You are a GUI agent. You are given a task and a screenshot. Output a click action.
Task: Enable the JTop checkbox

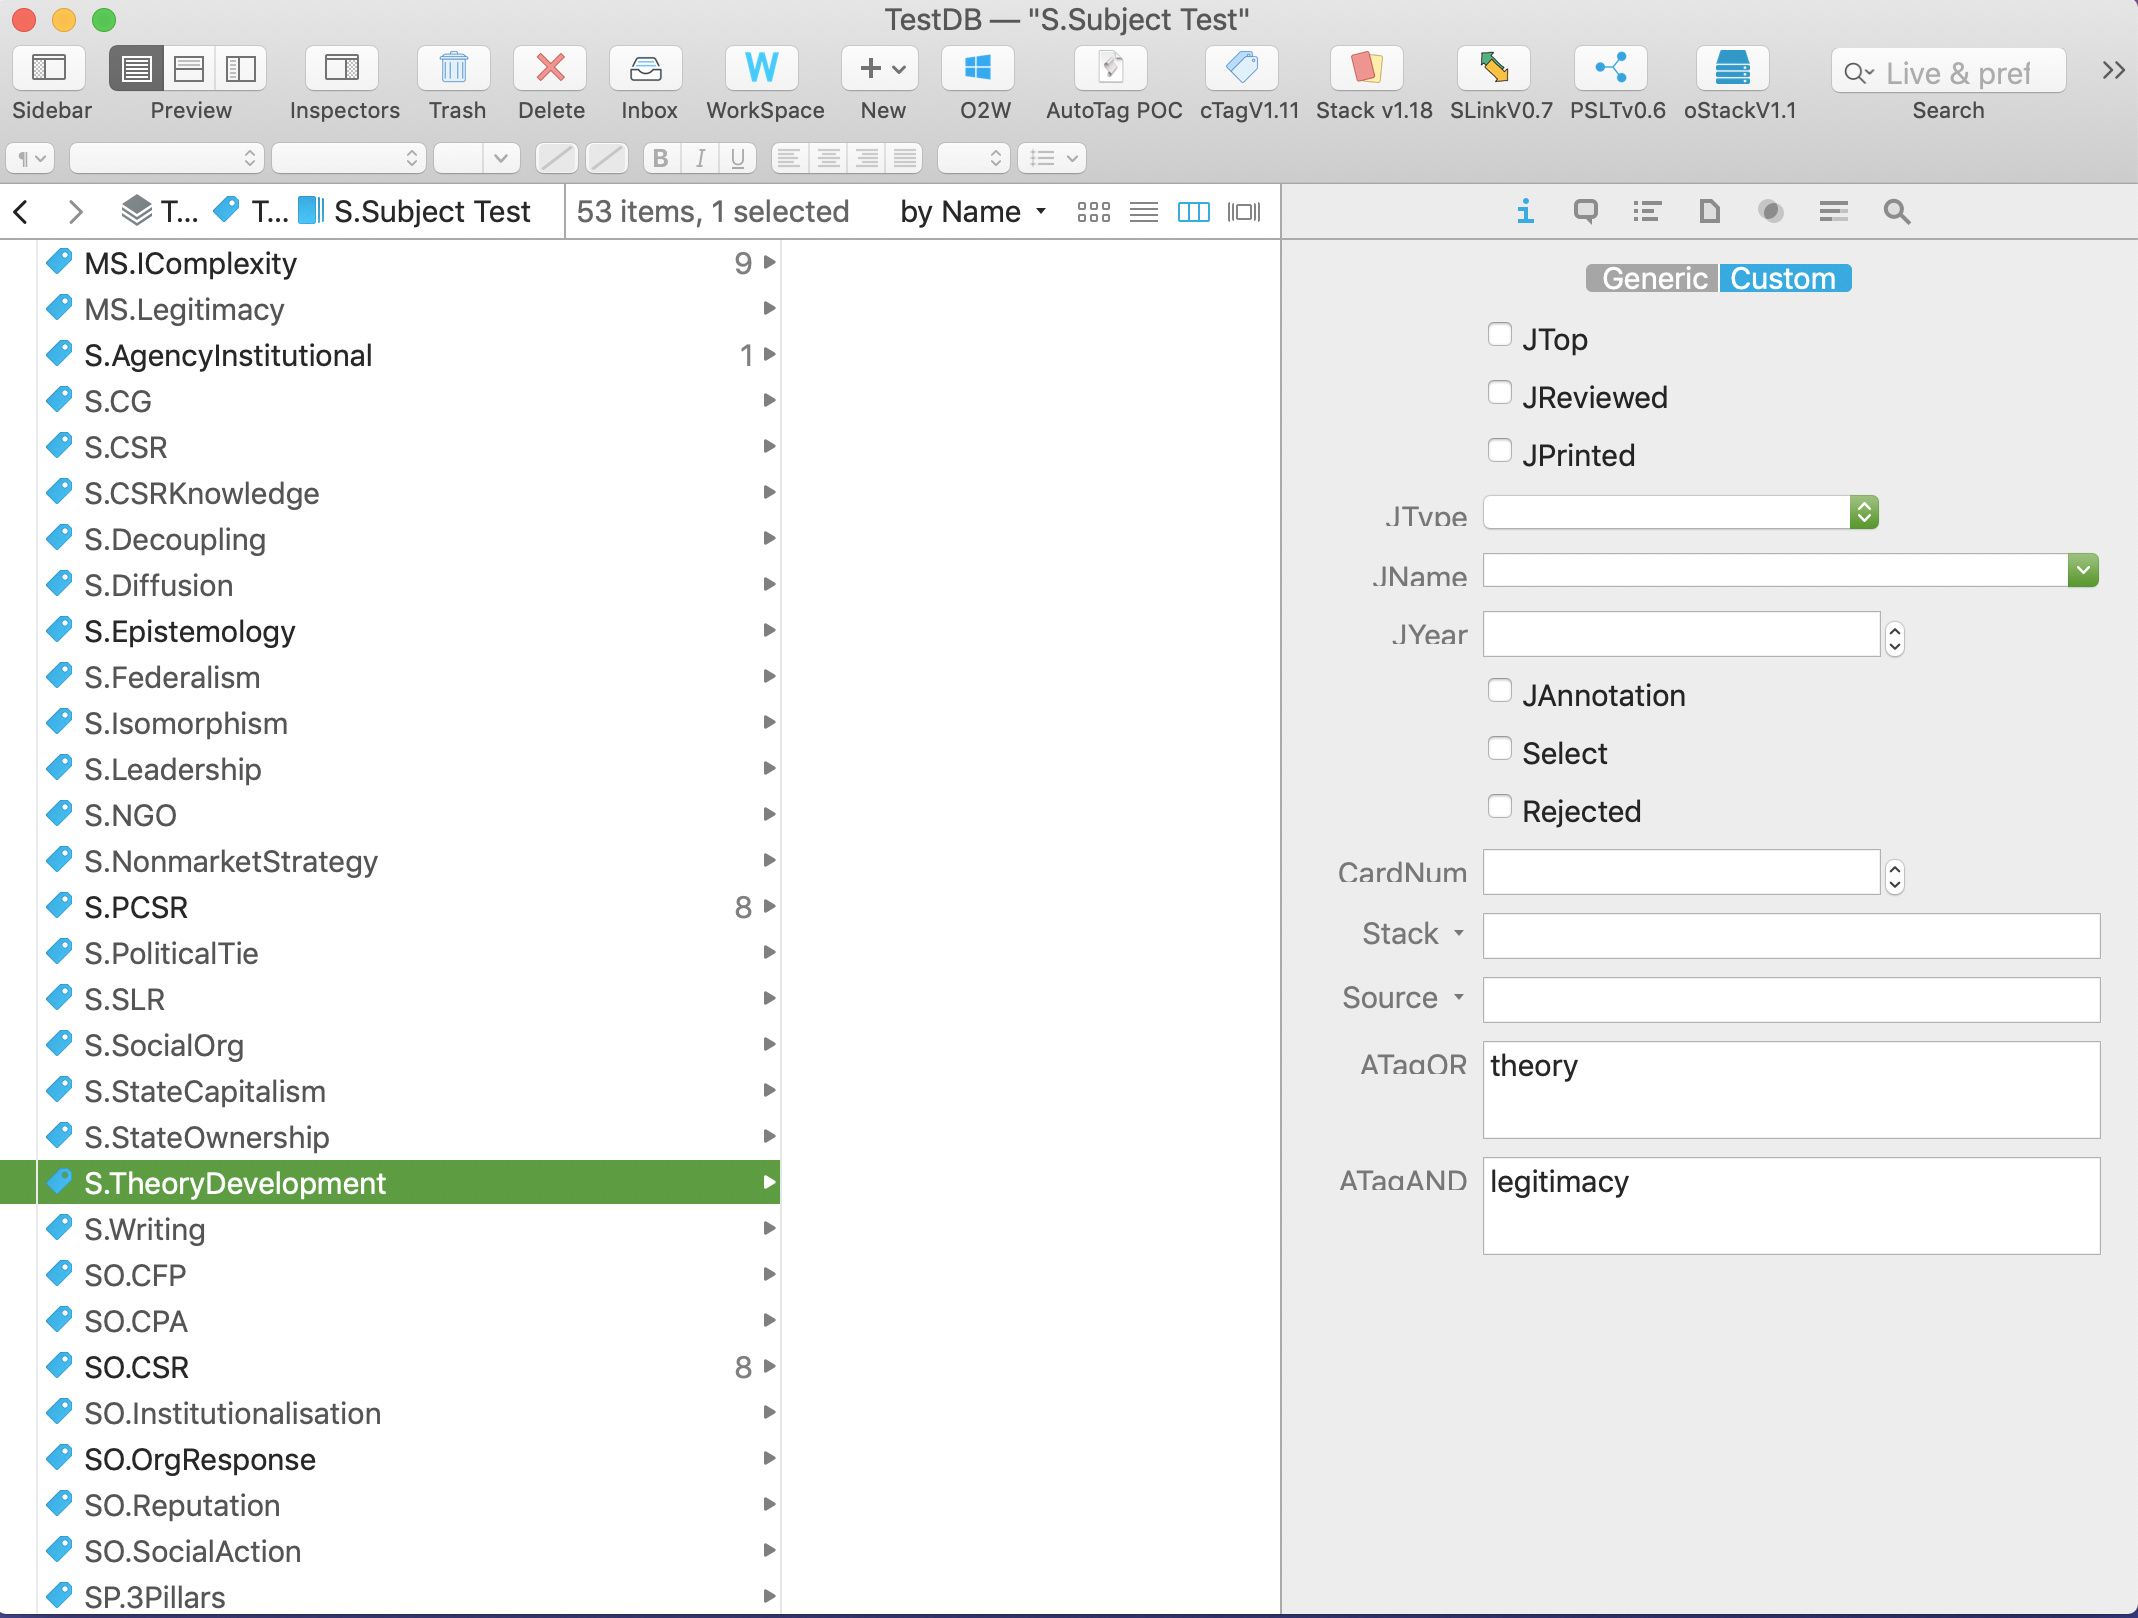pos(1499,335)
